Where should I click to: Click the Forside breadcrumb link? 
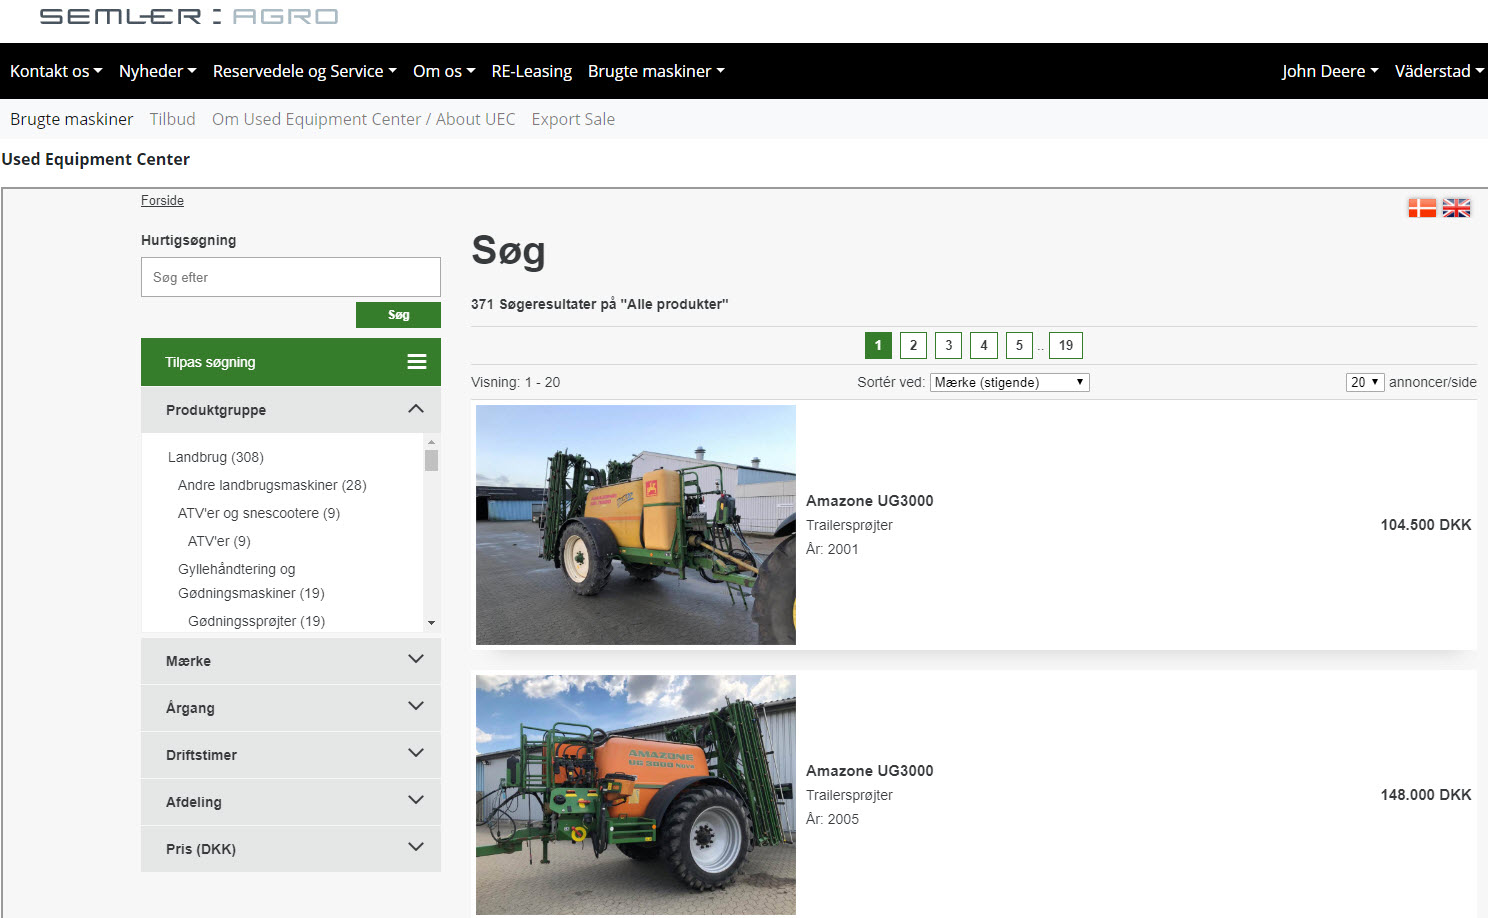[x=162, y=200]
